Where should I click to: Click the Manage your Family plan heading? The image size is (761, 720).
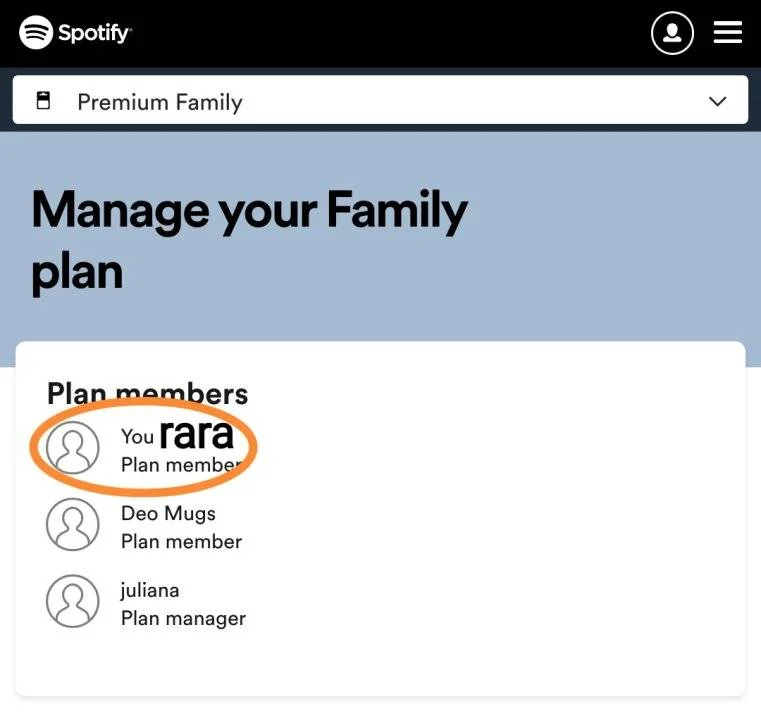point(249,241)
